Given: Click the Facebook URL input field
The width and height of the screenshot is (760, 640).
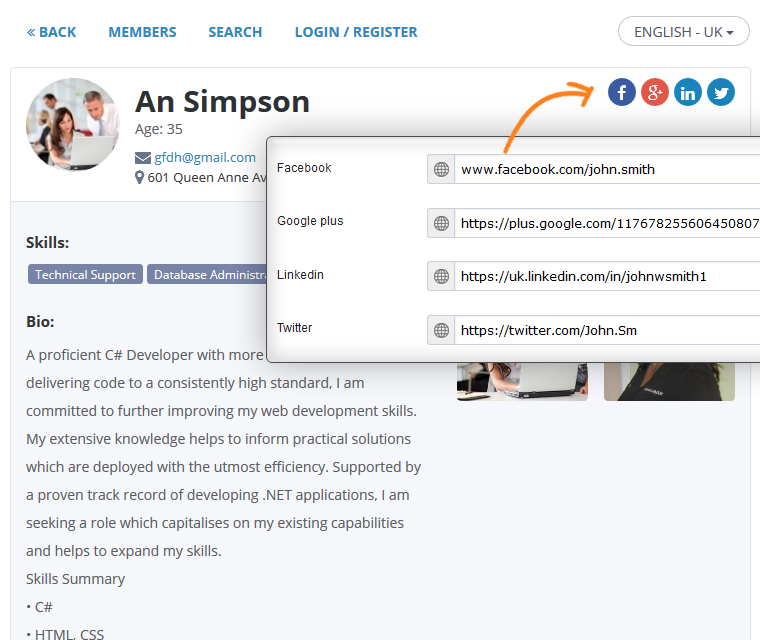Looking at the screenshot, I should pyautogui.click(x=607, y=169).
